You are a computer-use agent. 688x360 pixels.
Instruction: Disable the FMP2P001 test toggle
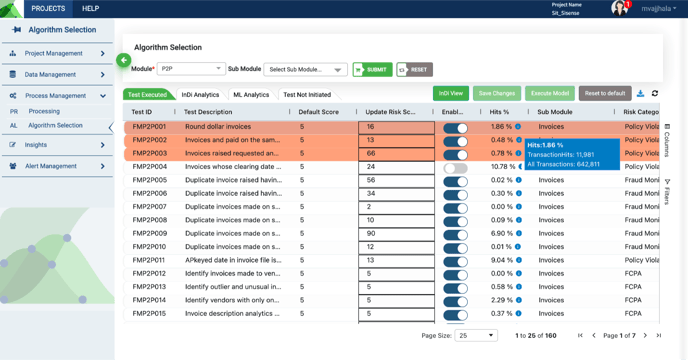pos(455,128)
